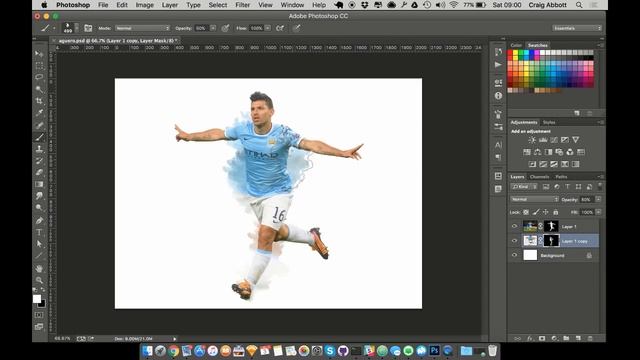Add a Photo Filter adjustment
This screenshot has height=360, width=640.
click(x=559, y=152)
